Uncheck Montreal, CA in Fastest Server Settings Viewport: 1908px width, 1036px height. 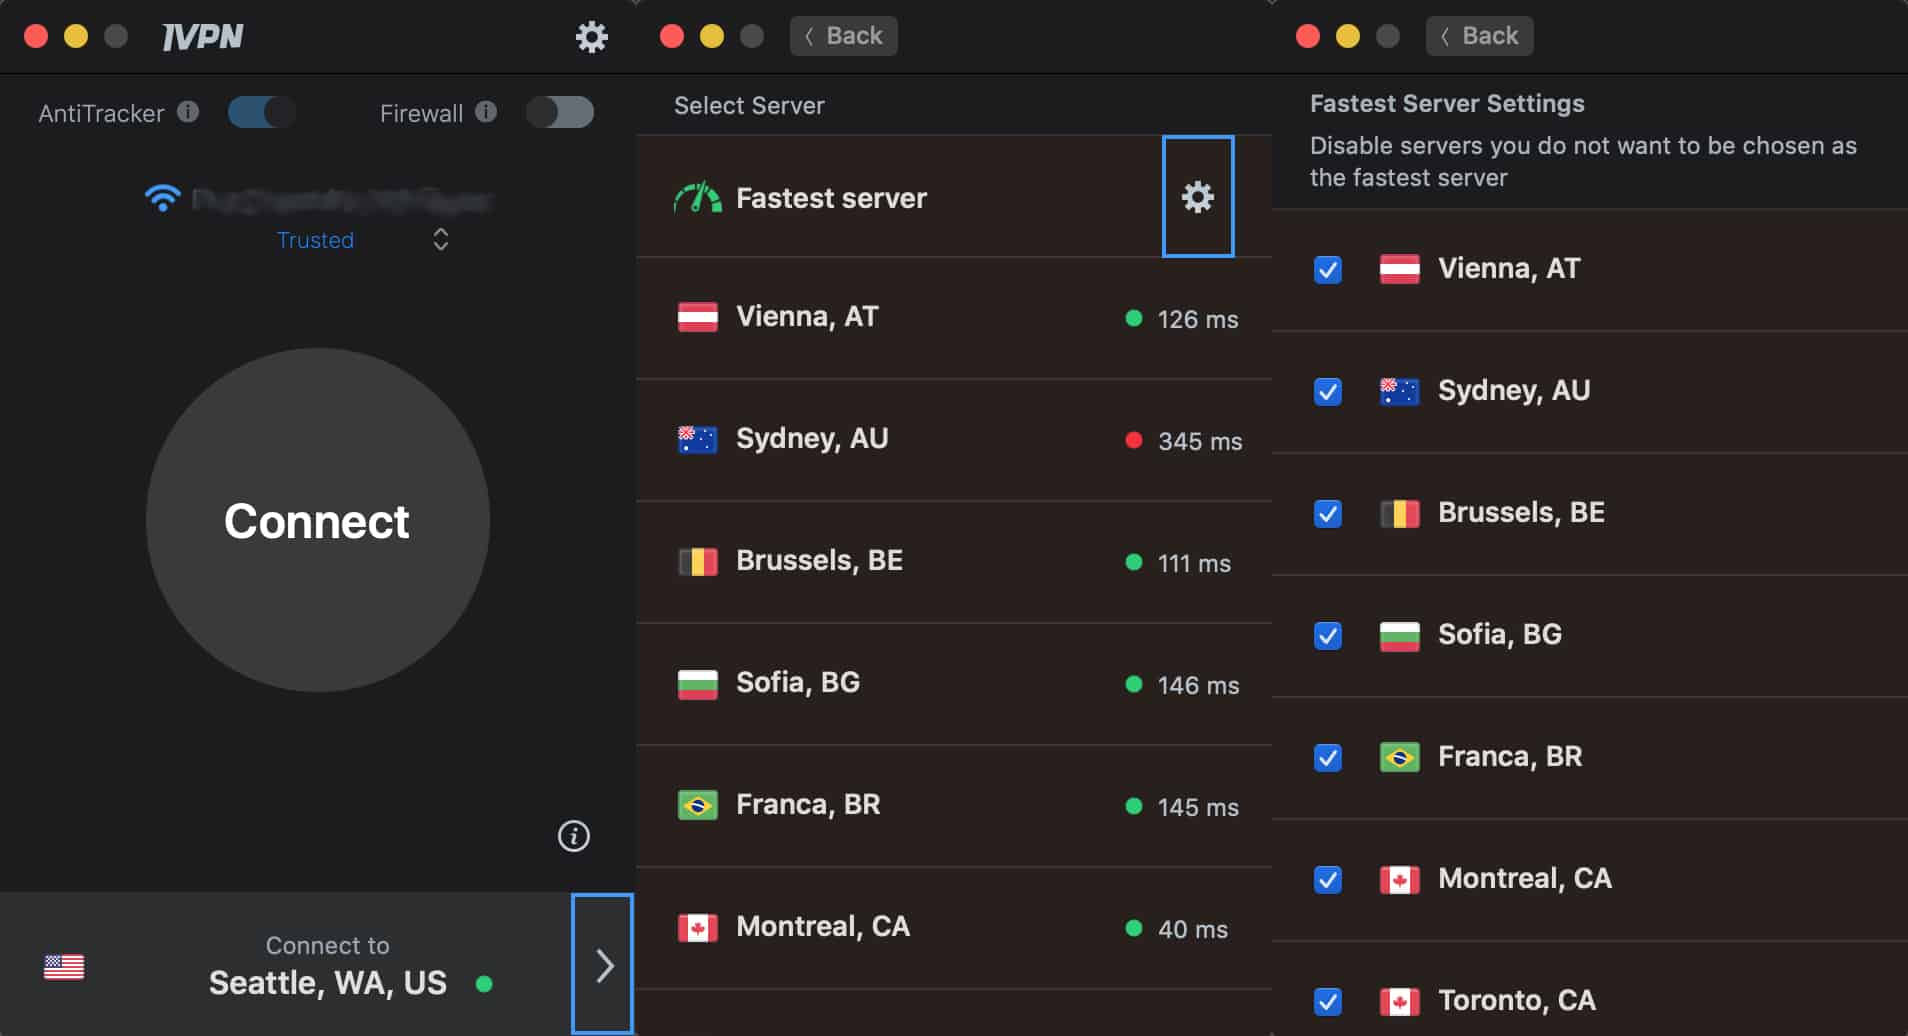pyautogui.click(x=1327, y=879)
